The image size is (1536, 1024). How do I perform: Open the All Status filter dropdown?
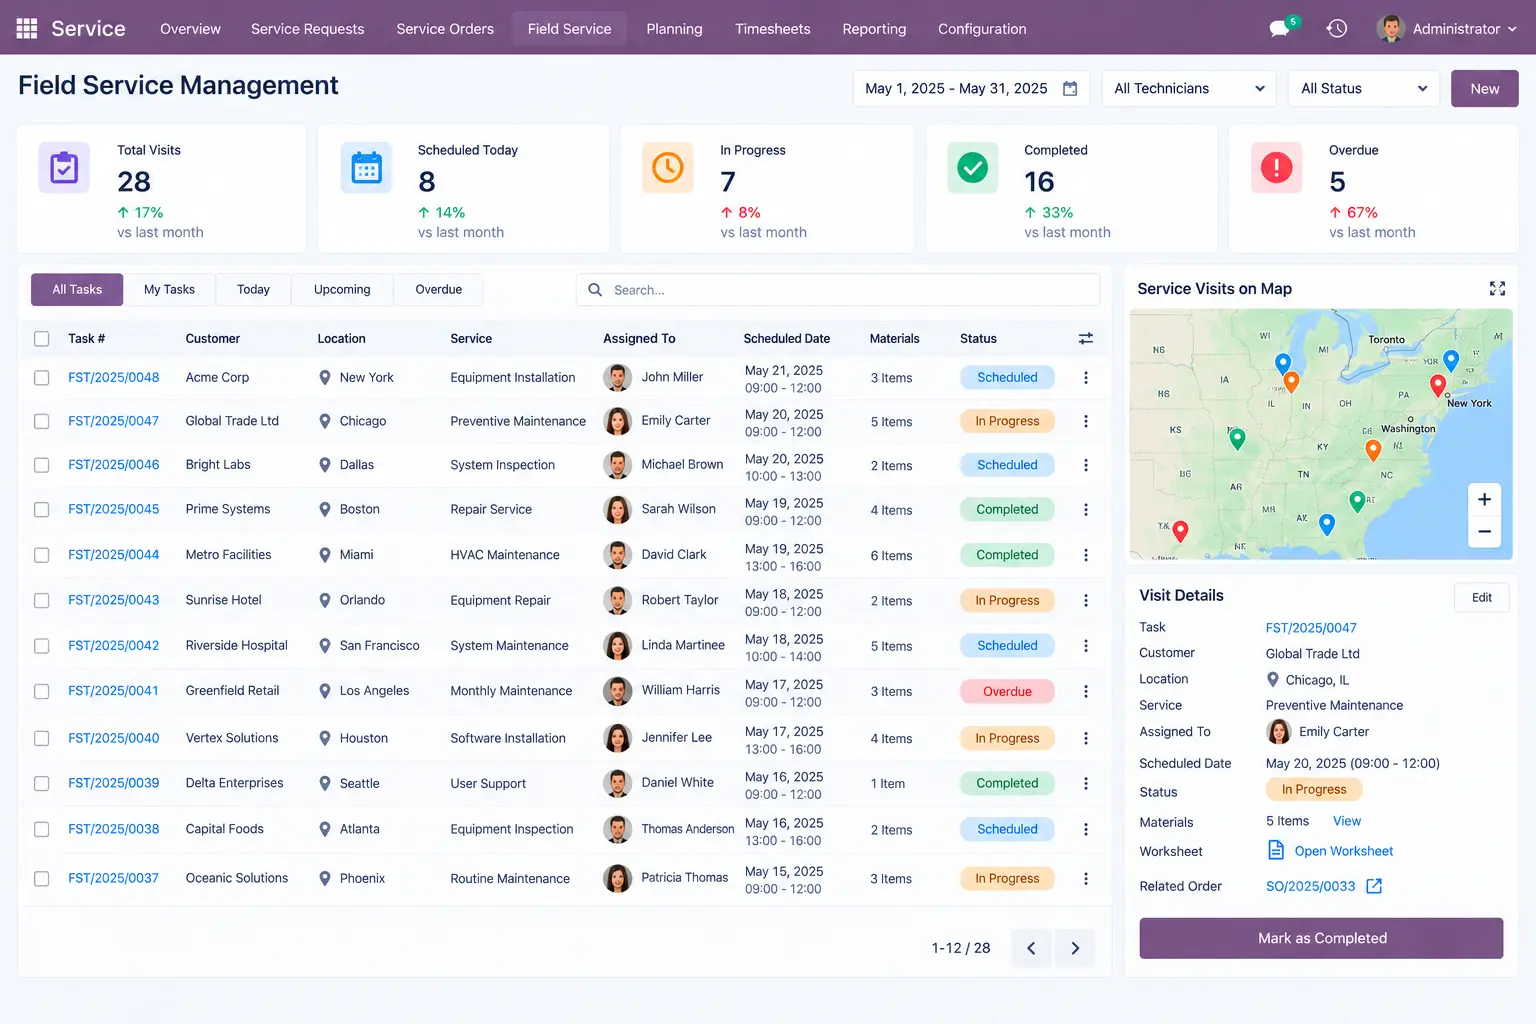1364,88
